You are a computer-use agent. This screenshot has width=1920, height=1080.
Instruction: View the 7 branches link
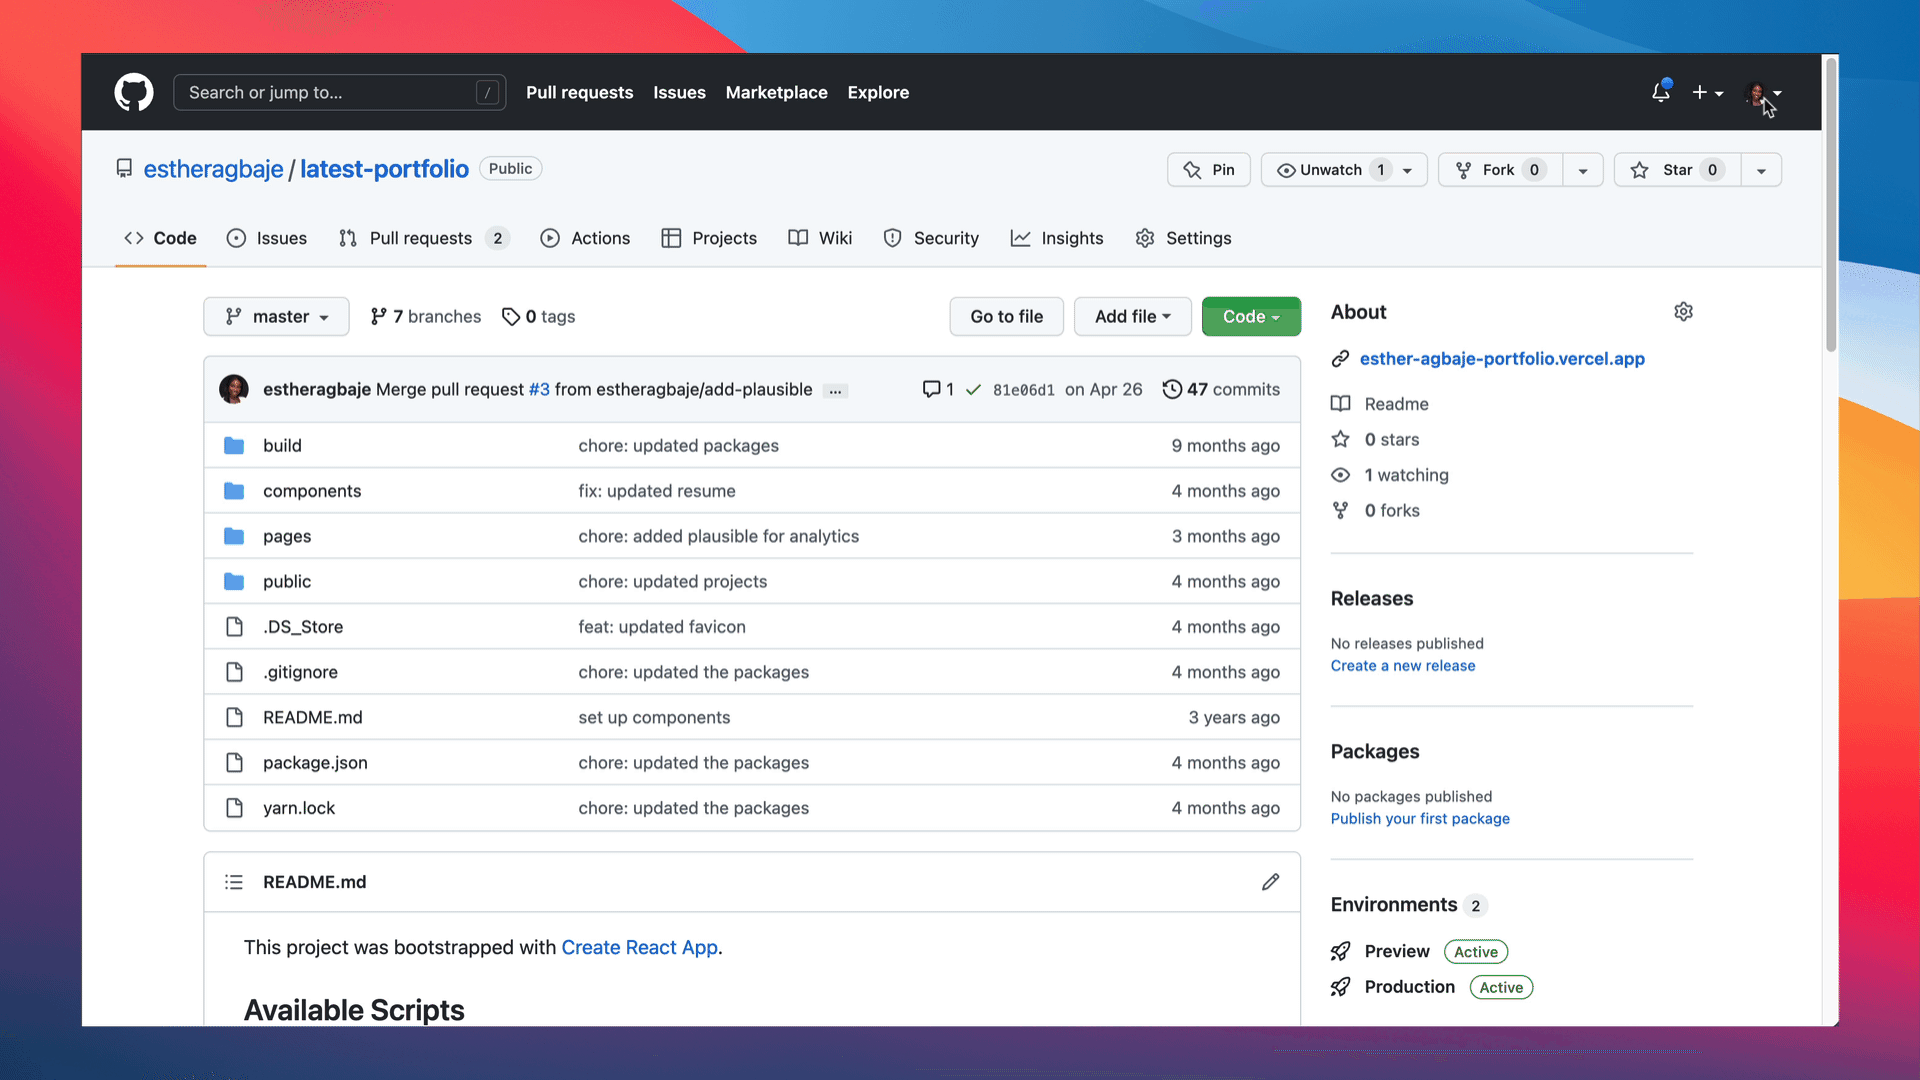point(425,316)
